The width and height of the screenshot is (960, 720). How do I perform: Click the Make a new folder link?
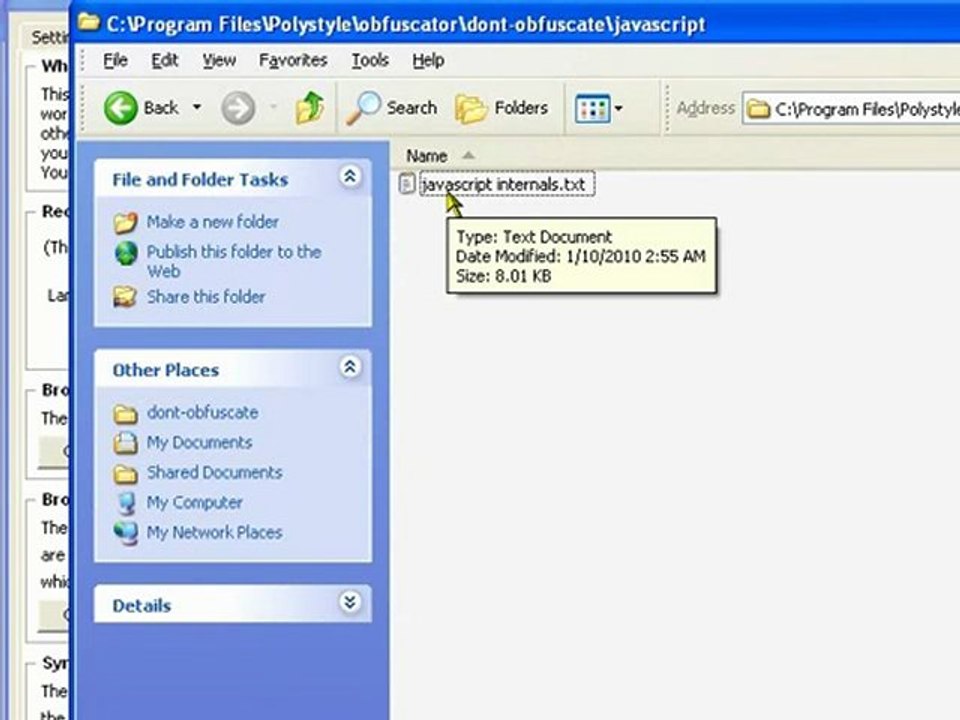[x=212, y=222]
